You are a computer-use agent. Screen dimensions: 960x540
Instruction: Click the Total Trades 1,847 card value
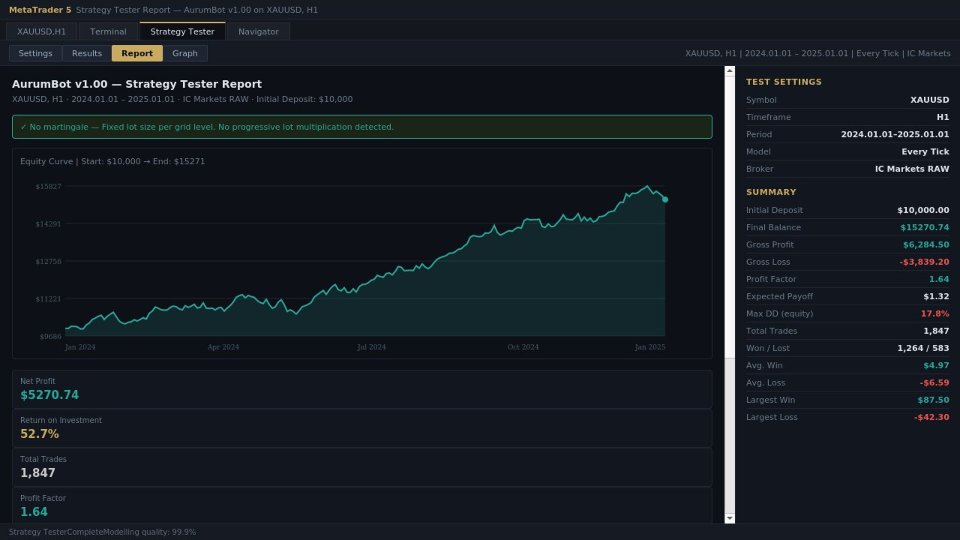pyautogui.click(x=38, y=473)
